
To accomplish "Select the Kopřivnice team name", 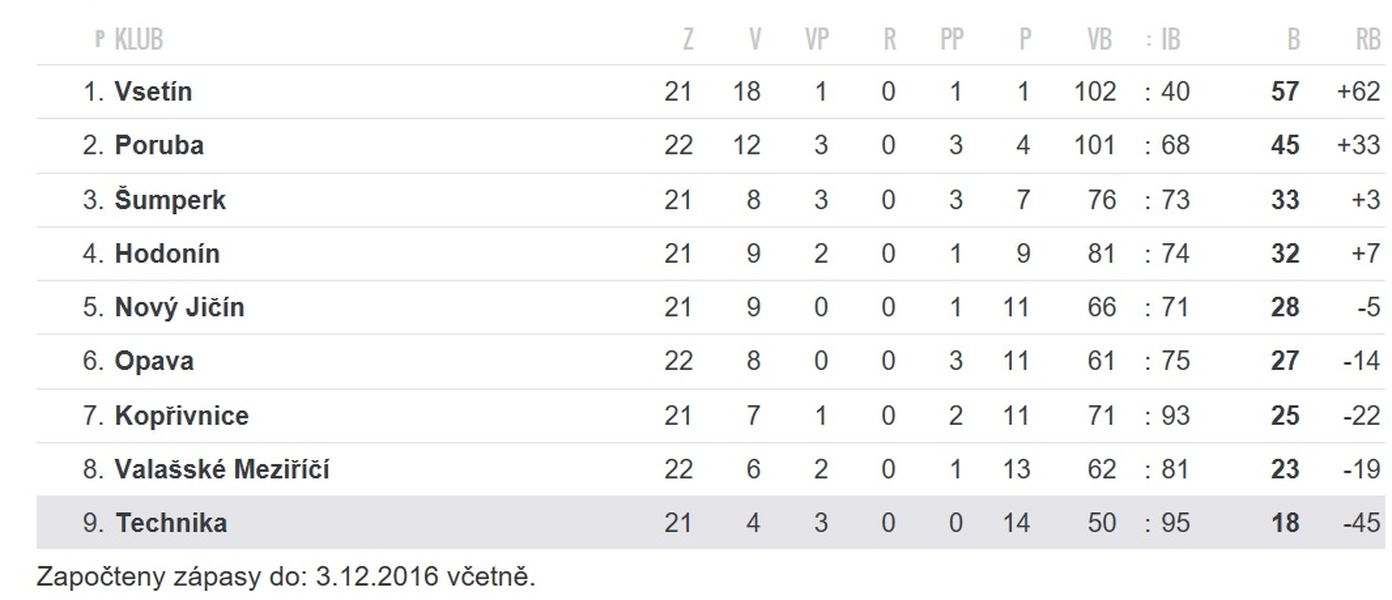I will pos(182,415).
